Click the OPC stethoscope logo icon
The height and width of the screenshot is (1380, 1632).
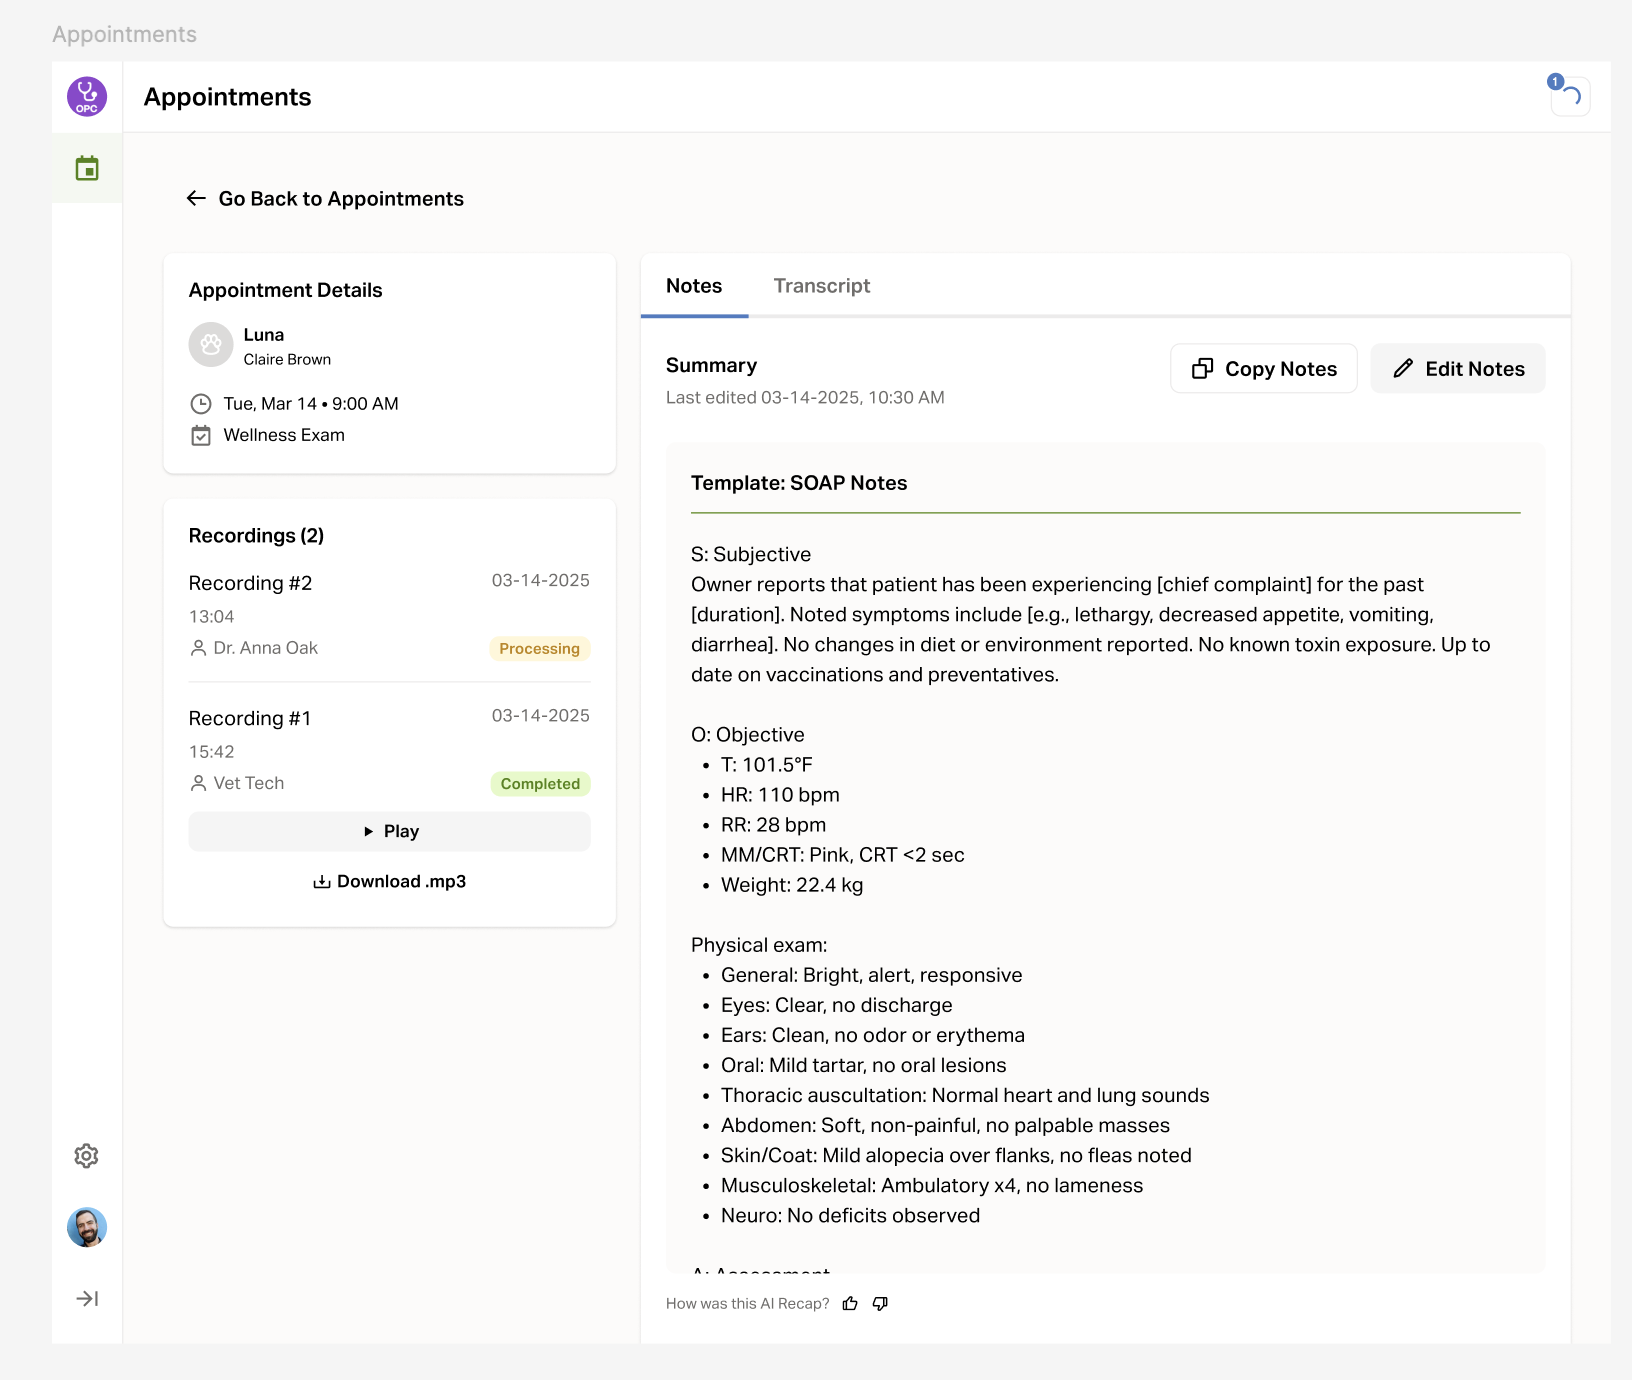click(x=87, y=97)
